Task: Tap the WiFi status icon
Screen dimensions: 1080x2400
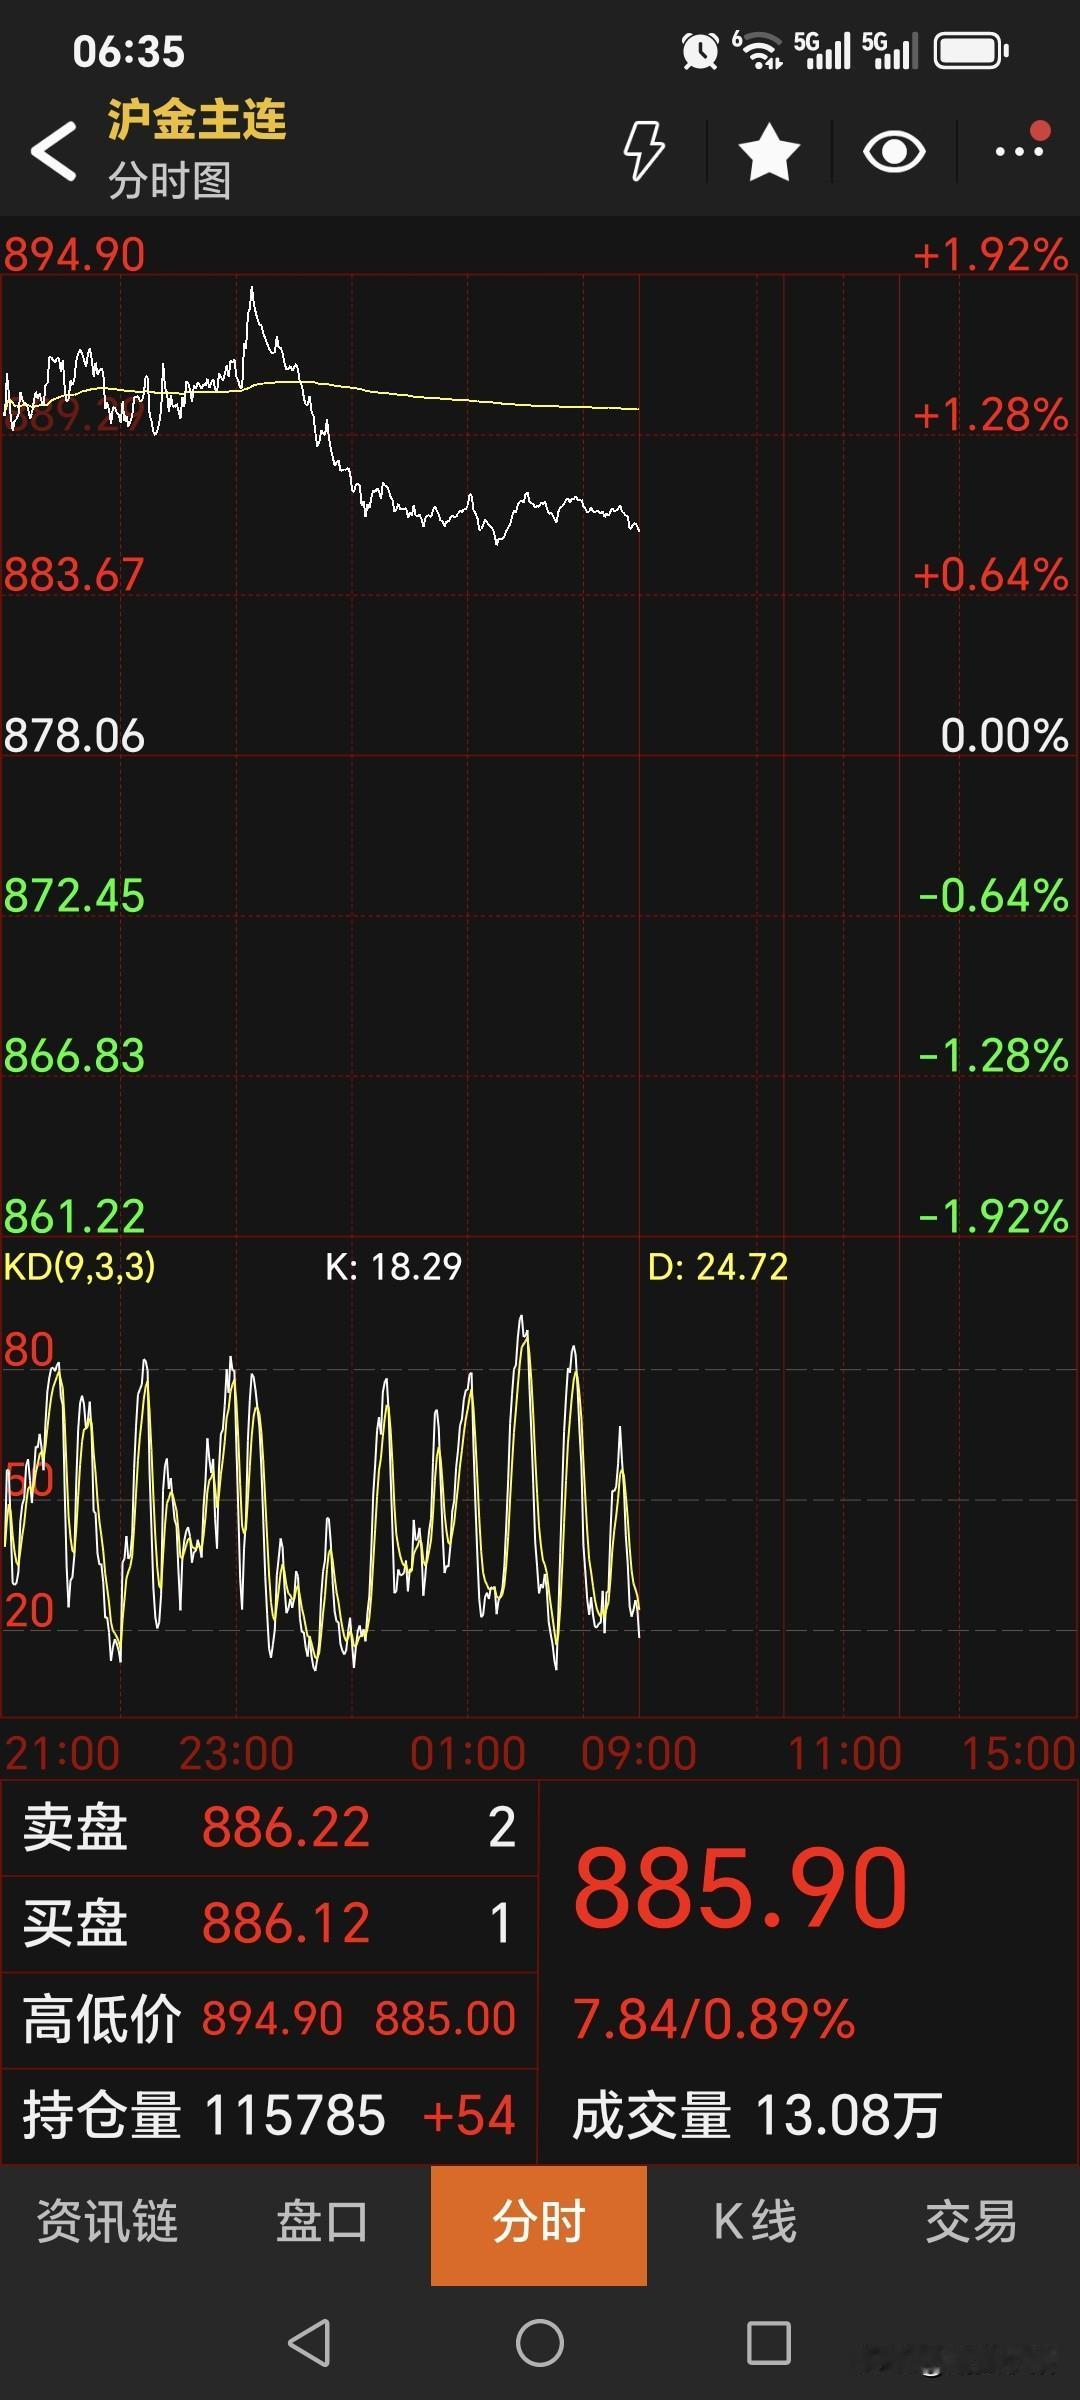Action: tap(759, 50)
